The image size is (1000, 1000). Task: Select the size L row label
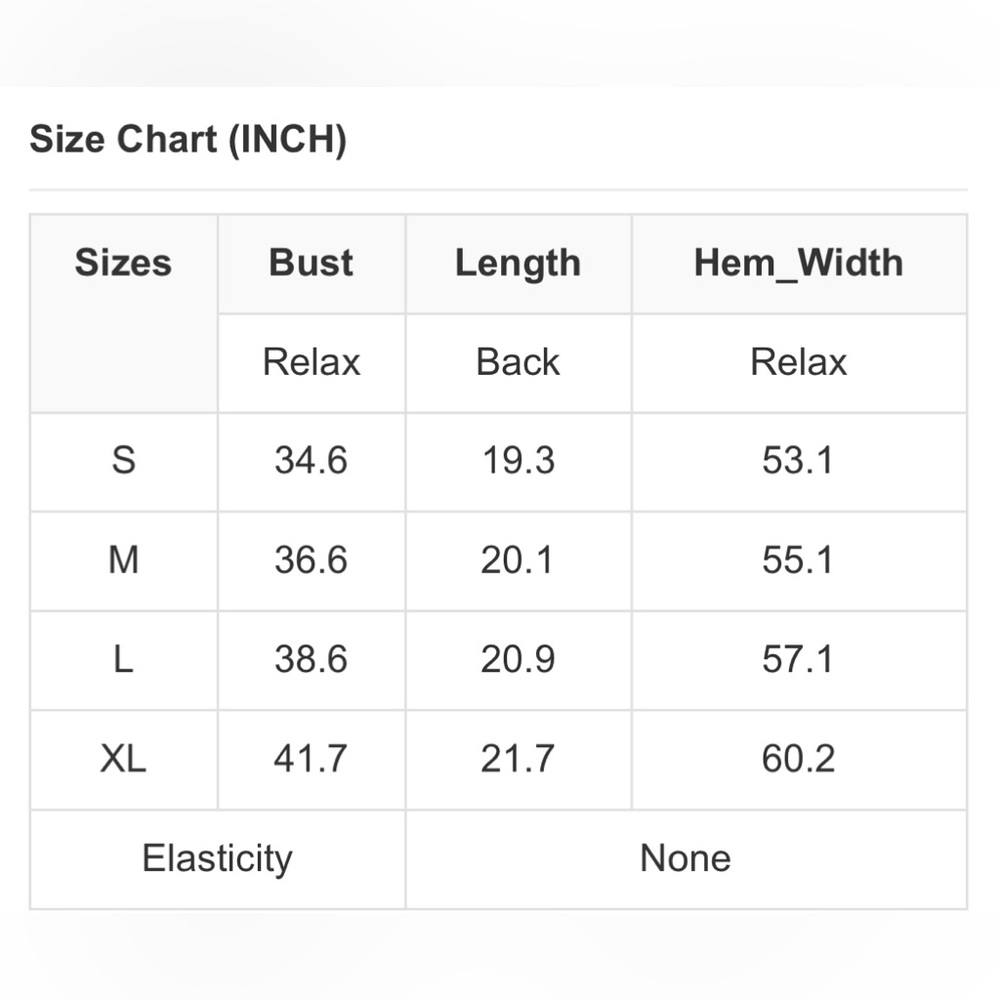[x=123, y=659]
